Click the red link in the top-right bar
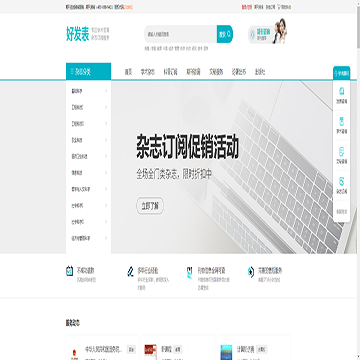The height and width of the screenshot is (360, 360). click(x=247, y=7)
